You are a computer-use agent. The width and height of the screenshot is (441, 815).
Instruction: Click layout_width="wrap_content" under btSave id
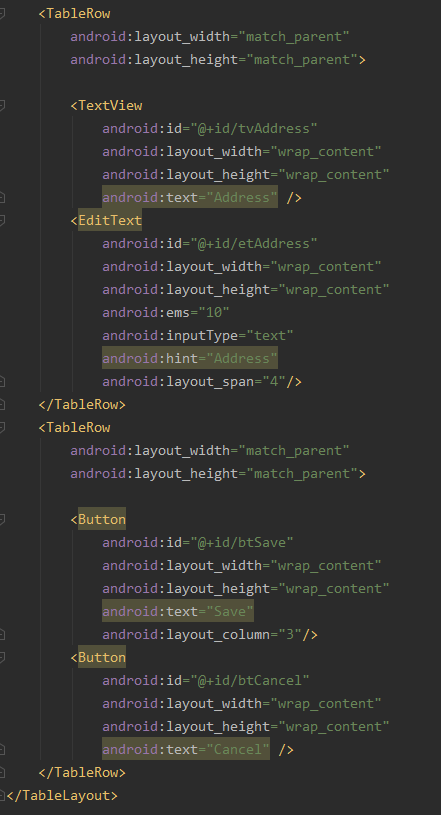242,565
